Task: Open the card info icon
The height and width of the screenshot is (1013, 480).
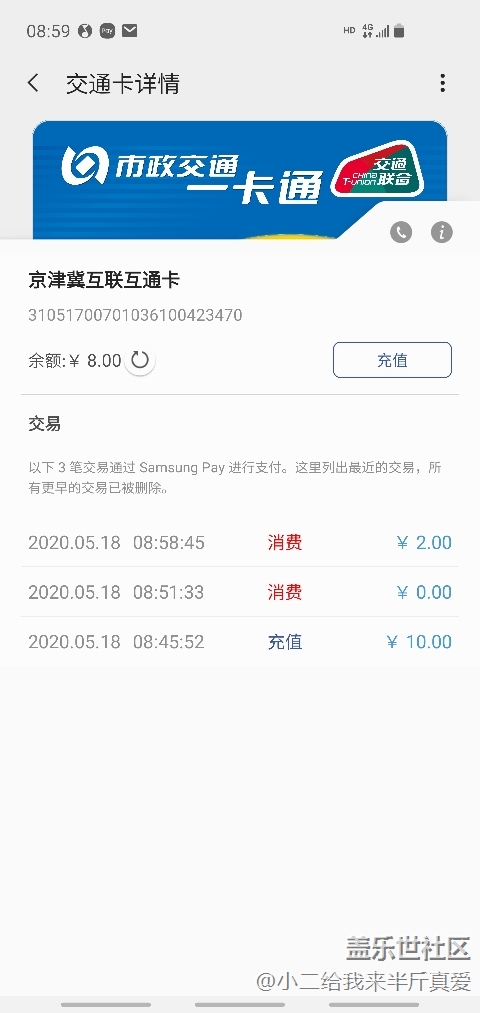Action: pos(442,232)
